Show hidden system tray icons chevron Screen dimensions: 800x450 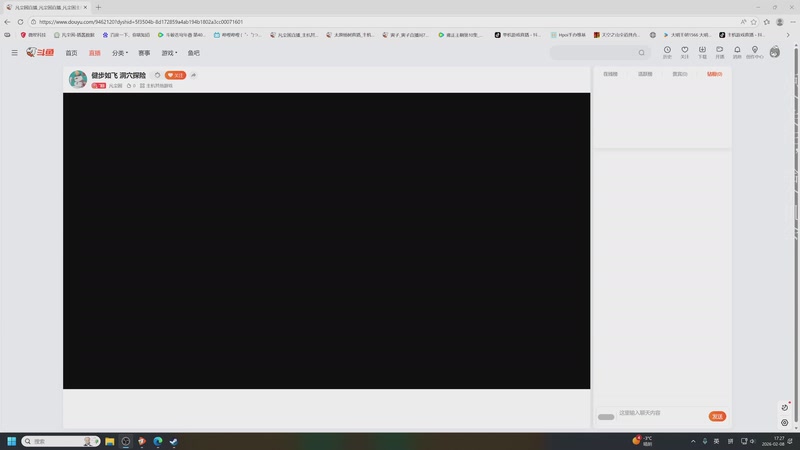693,441
